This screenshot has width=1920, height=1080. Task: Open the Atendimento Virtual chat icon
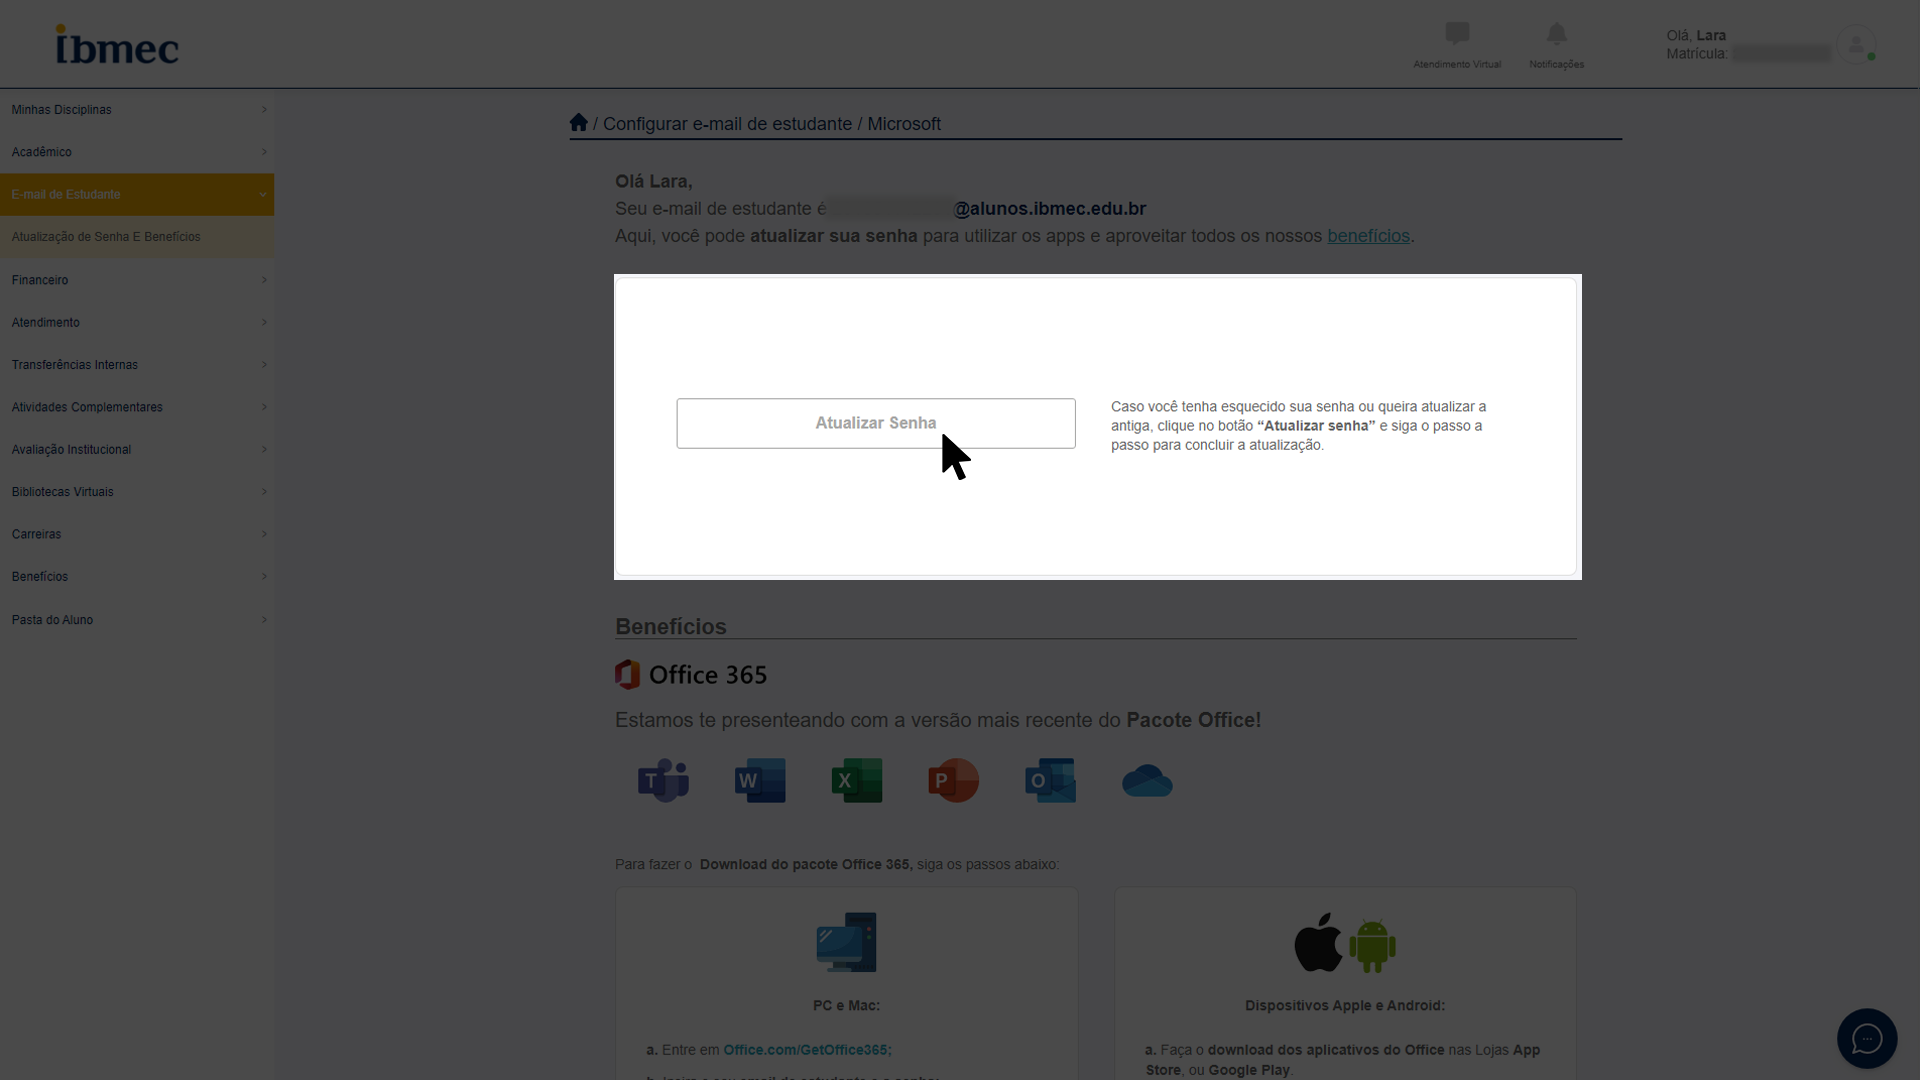[x=1456, y=35]
